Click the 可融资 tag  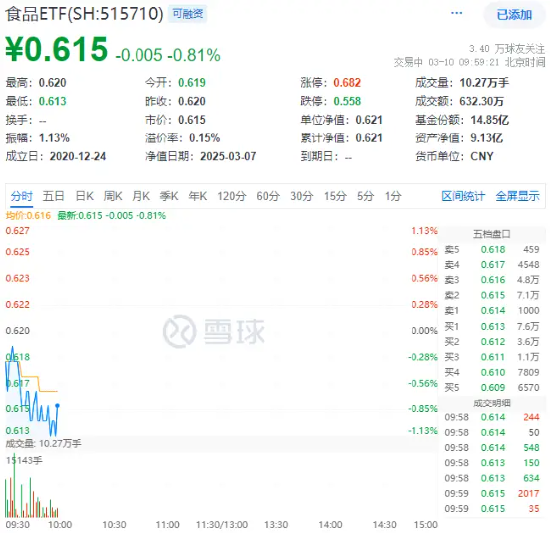click(x=188, y=14)
